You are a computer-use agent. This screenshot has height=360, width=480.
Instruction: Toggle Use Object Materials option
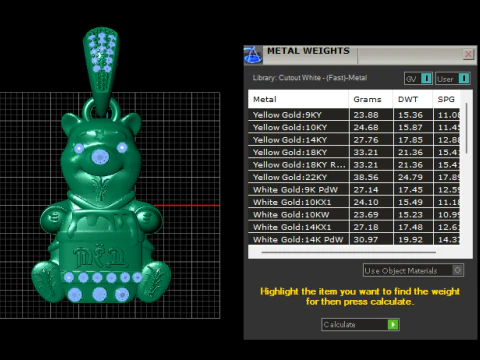pos(457,270)
